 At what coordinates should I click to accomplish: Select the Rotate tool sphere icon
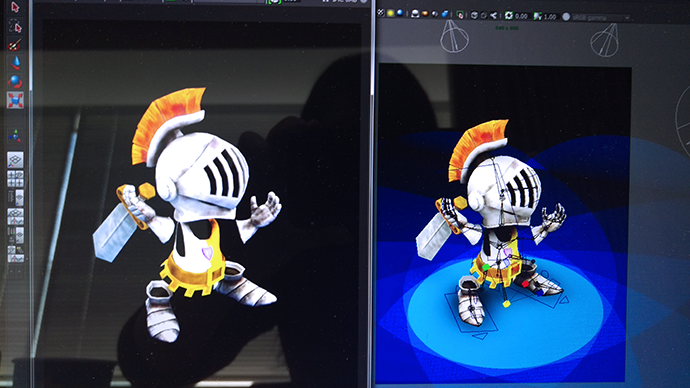(x=15, y=82)
